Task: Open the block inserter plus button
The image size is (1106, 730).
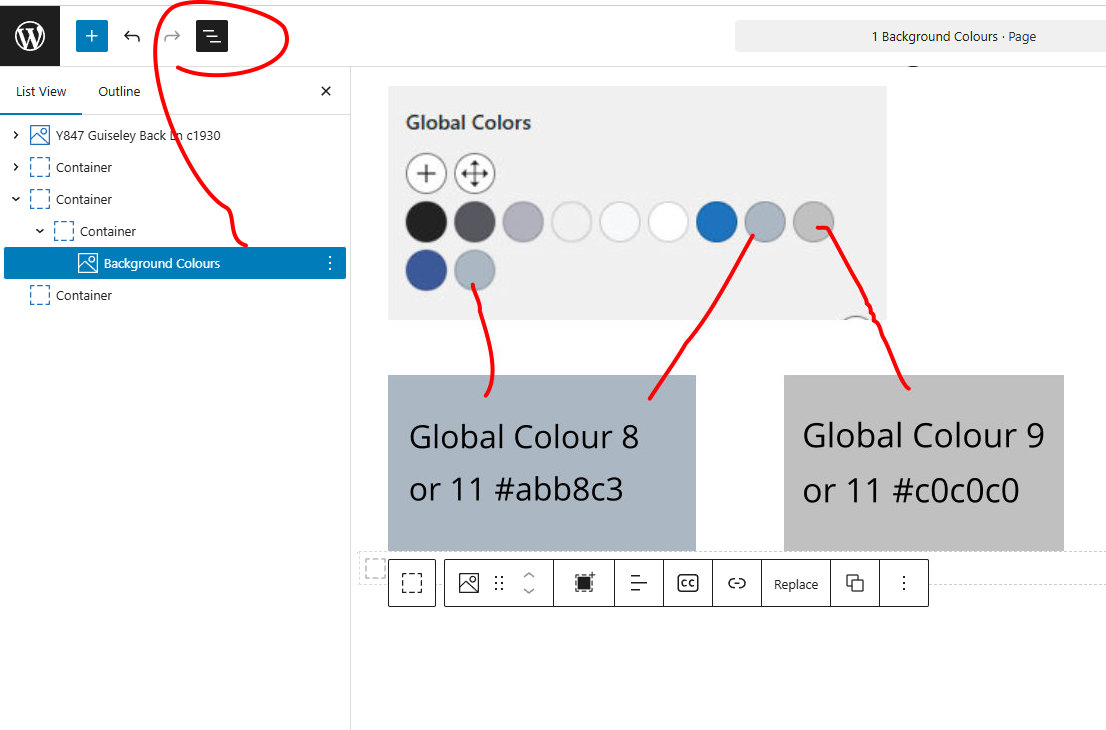Action: coord(91,36)
